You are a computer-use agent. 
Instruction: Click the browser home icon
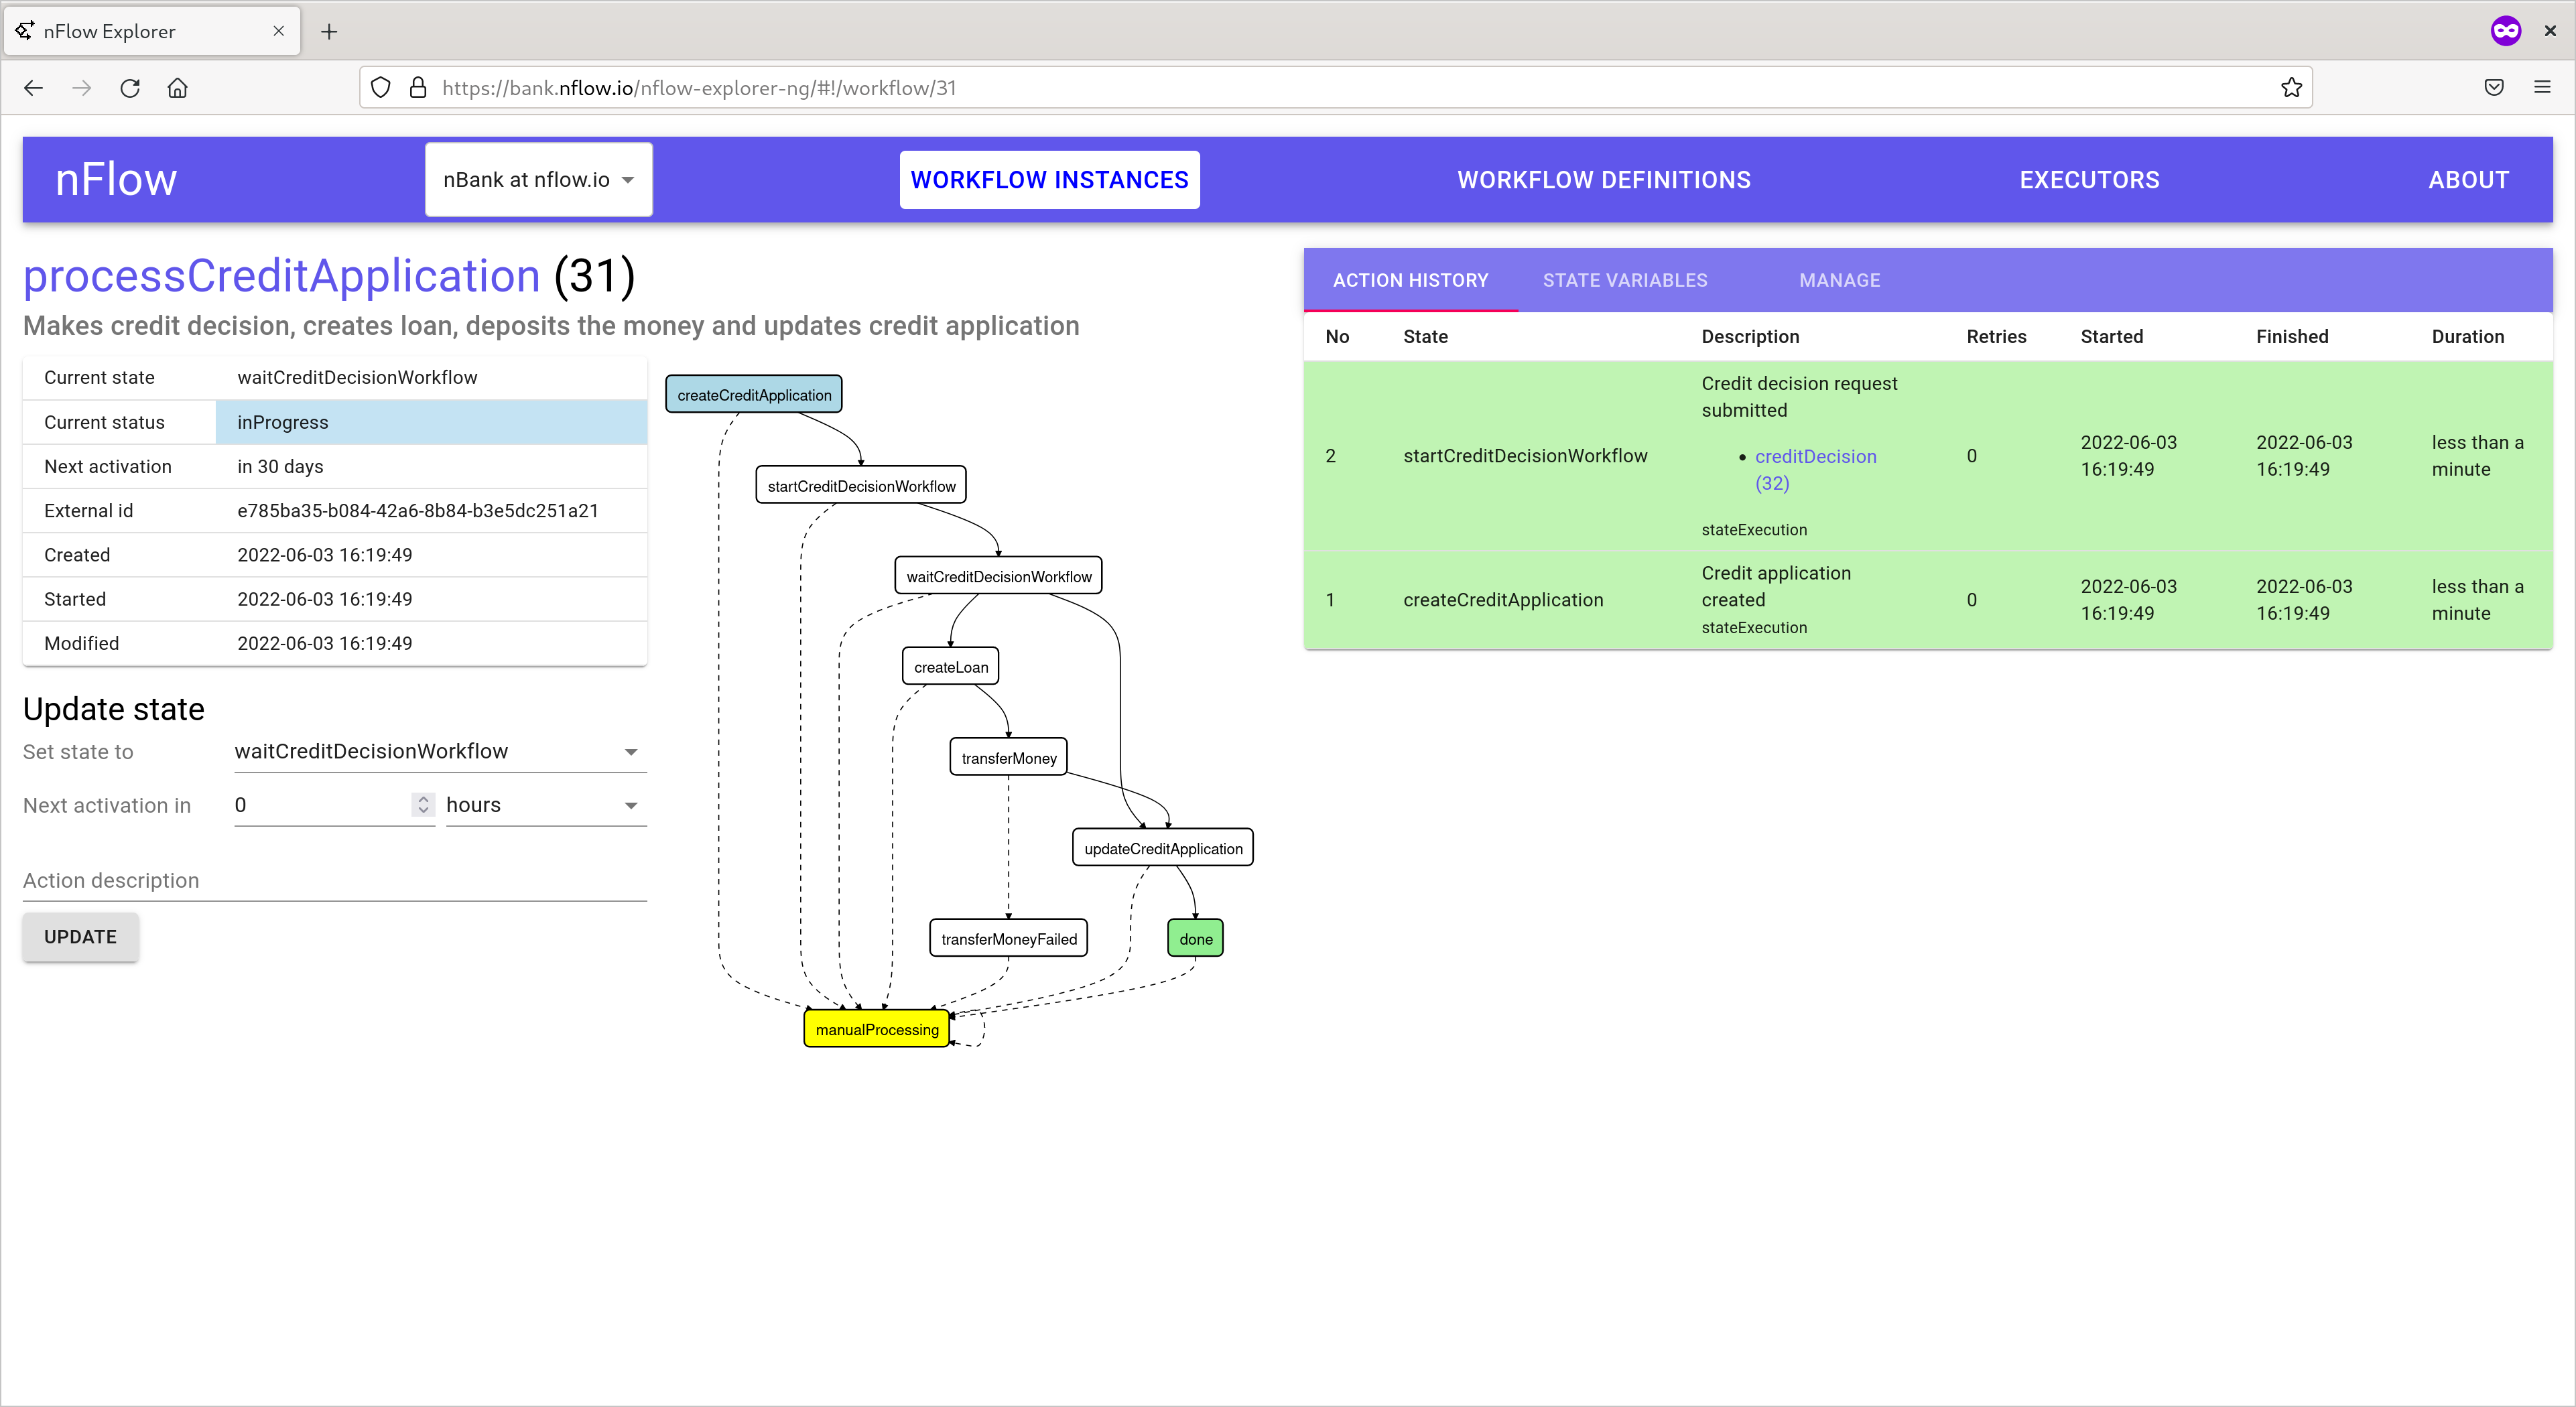point(178,88)
